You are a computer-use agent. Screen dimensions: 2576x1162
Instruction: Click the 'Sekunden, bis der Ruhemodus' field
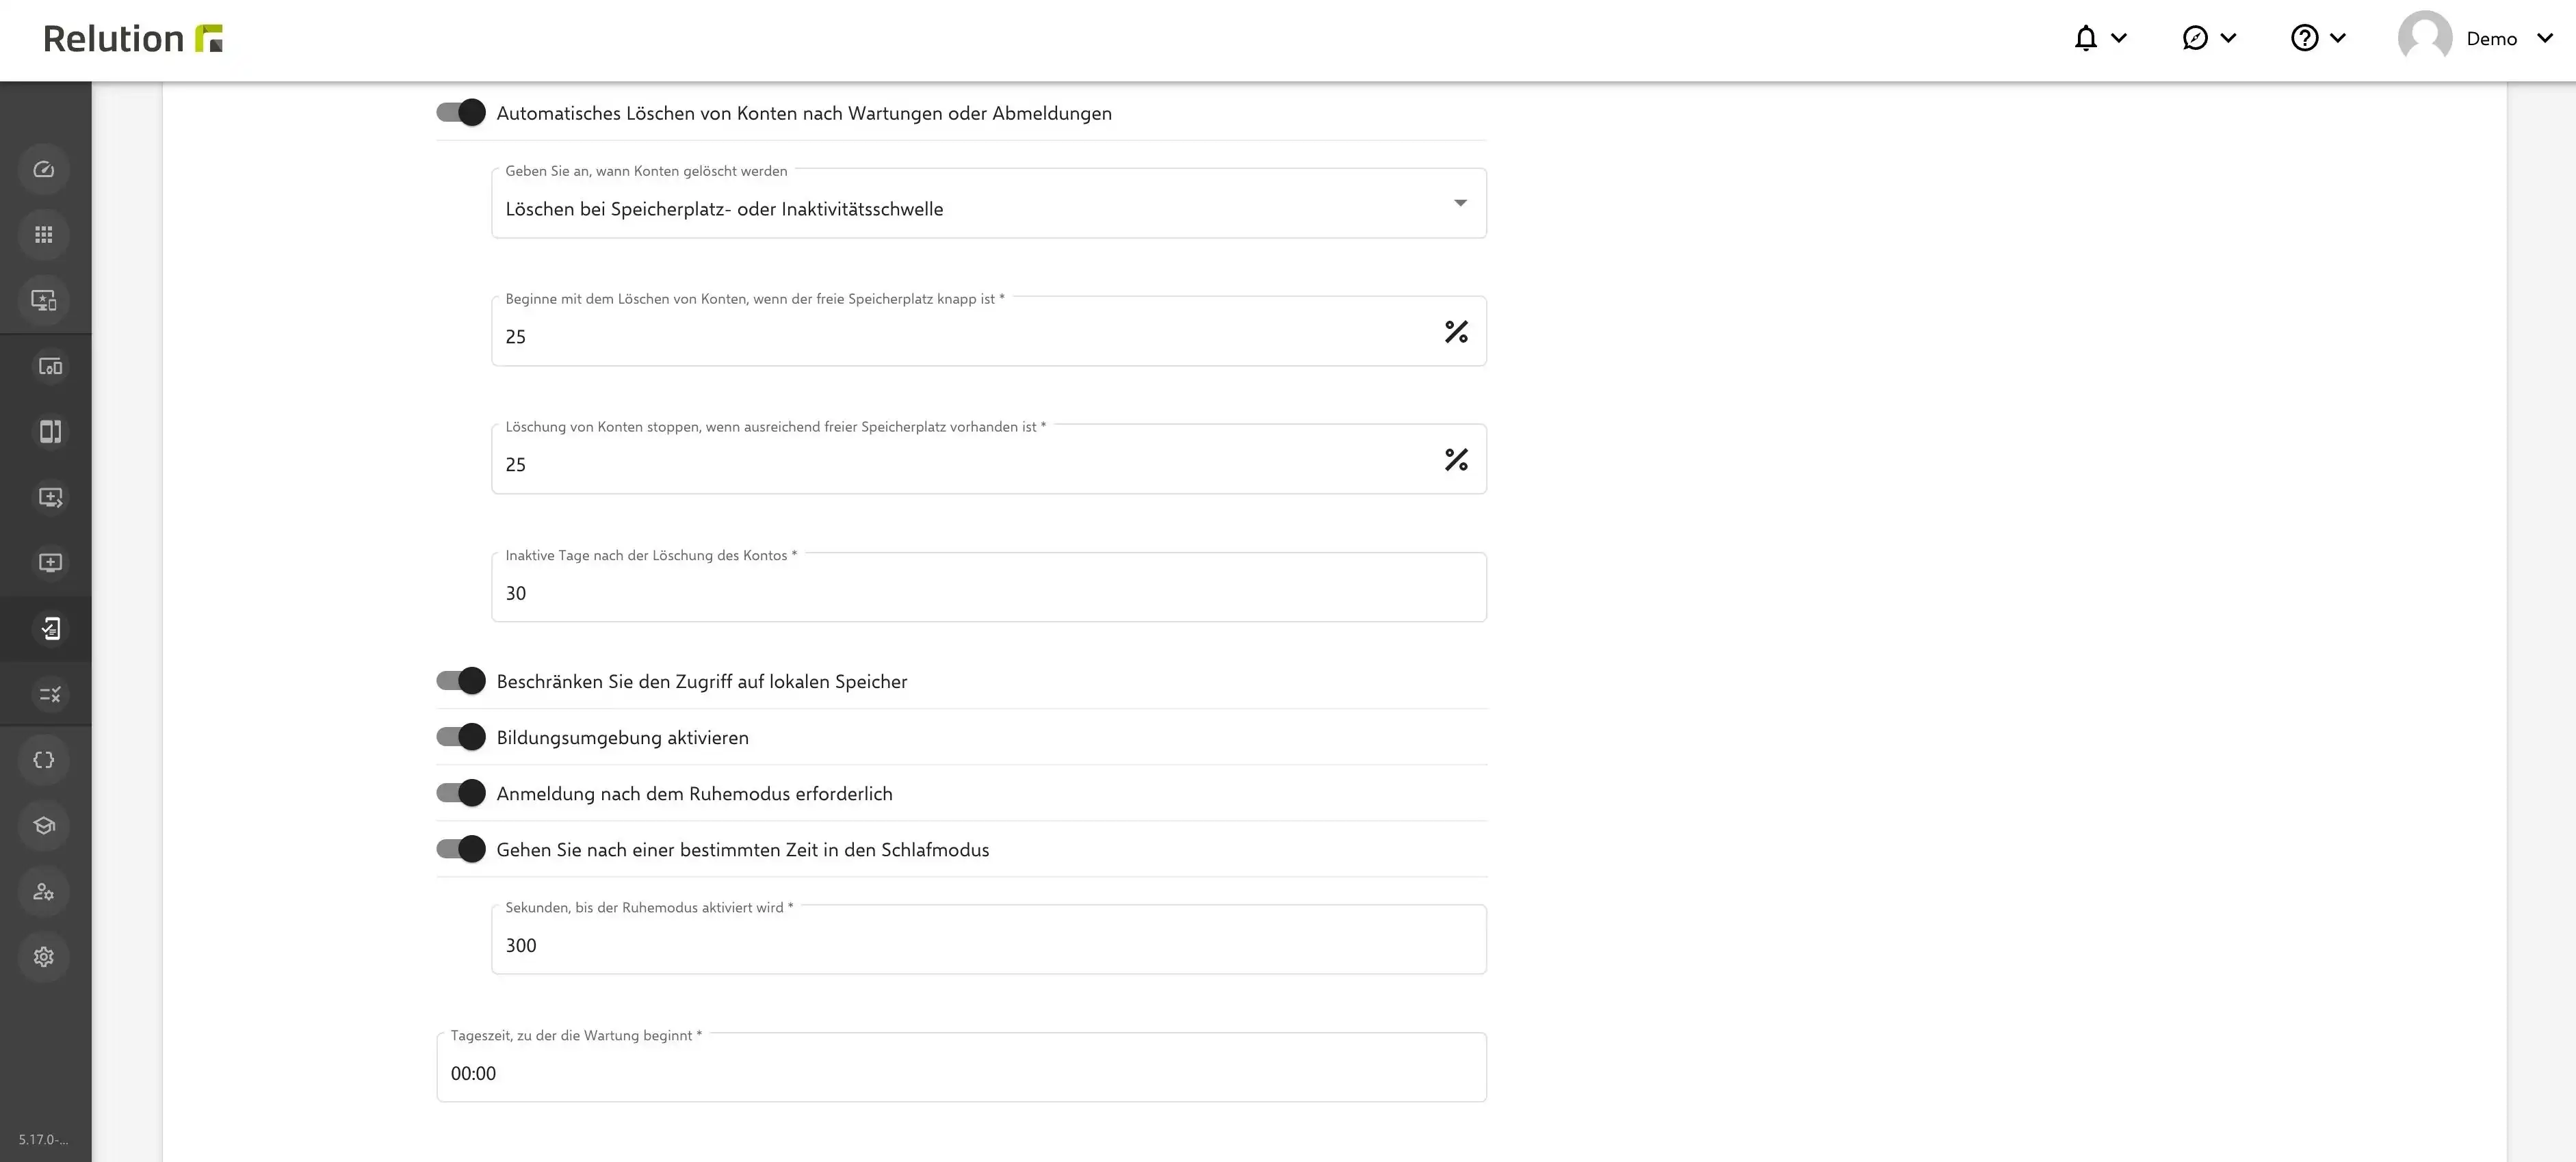click(x=989, y=939)
